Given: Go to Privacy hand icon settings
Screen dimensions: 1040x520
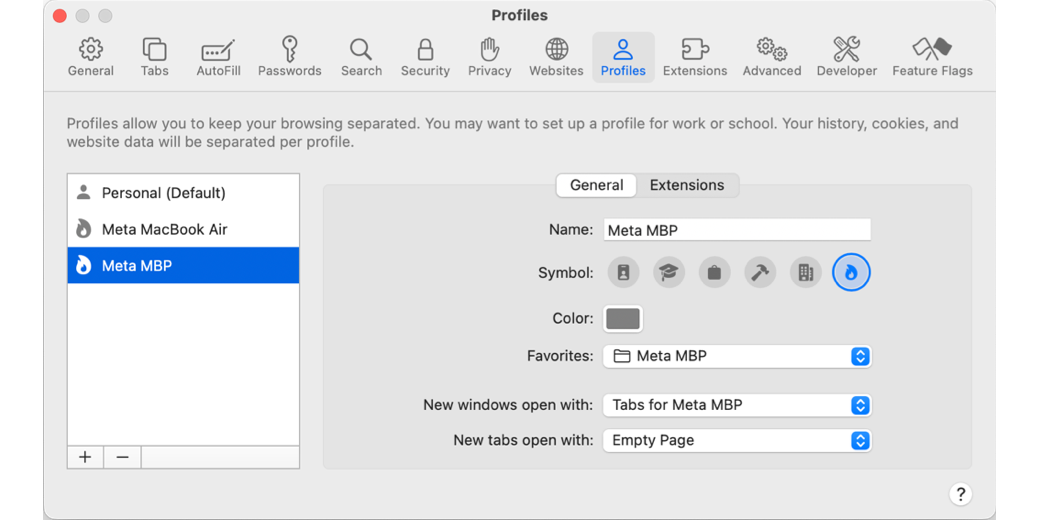Looking at the screenshot, I should [489, 58].
